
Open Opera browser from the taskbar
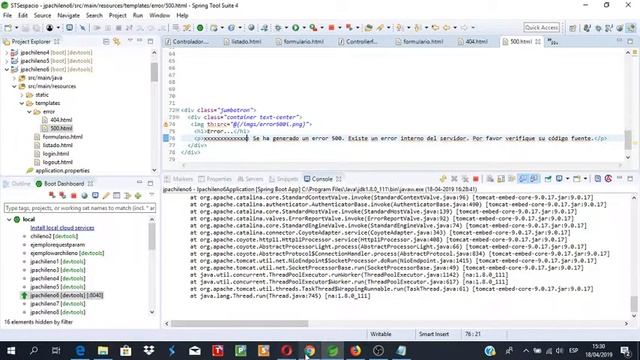pyautogui.click(x=287, y=351)
